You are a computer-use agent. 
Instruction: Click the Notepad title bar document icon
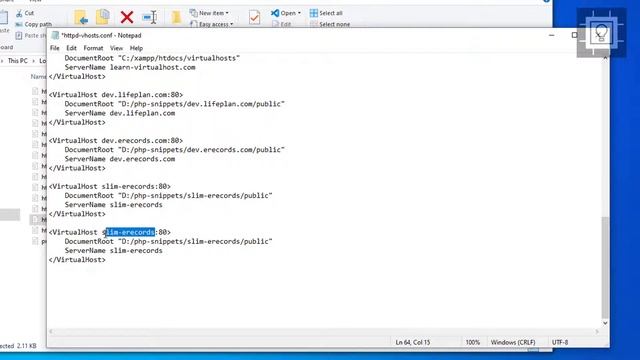(55, 36)
